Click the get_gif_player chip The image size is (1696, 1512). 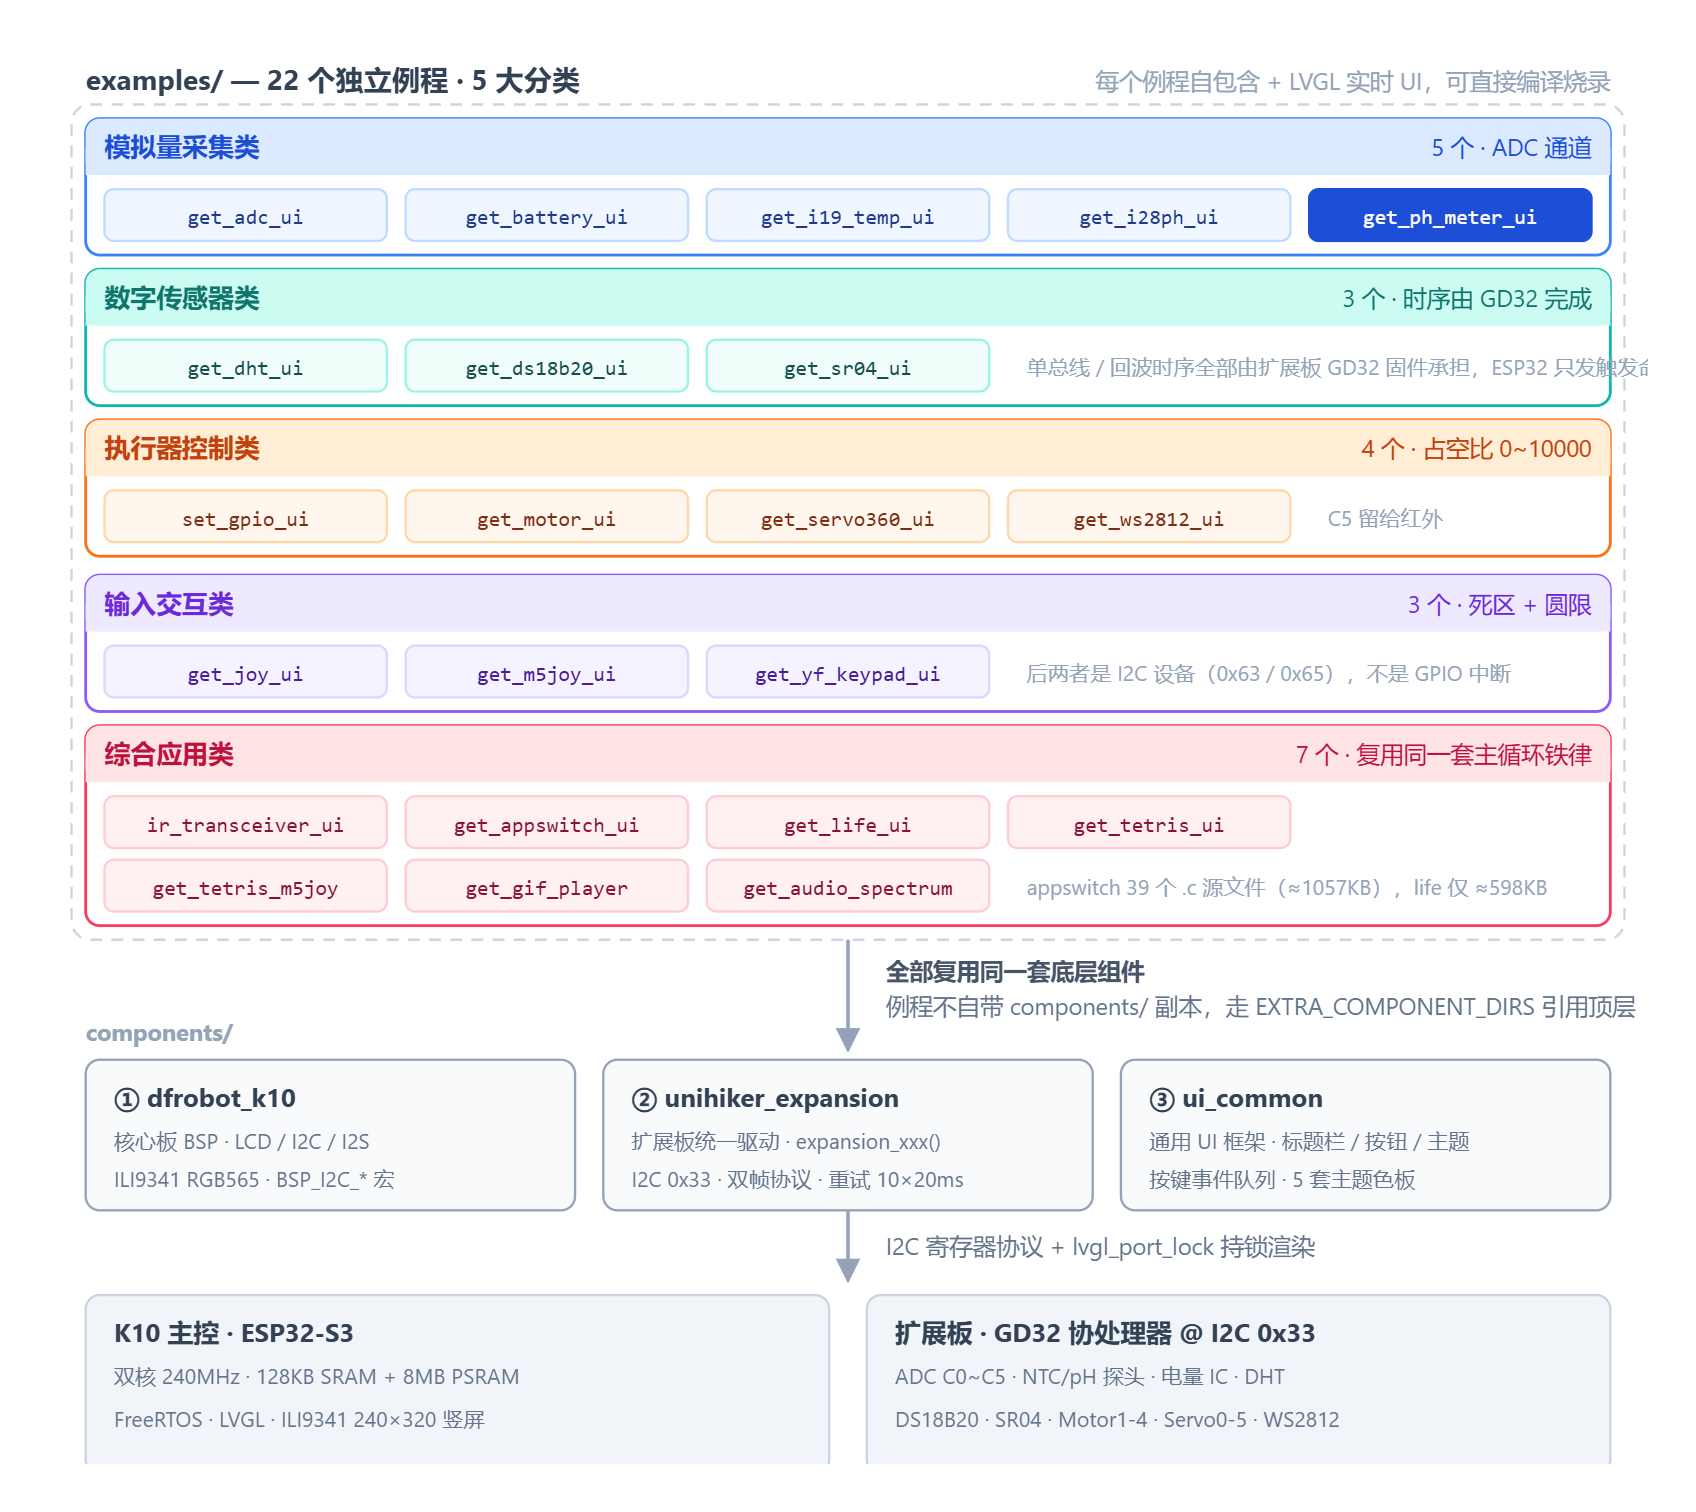[x=546, y=887]
